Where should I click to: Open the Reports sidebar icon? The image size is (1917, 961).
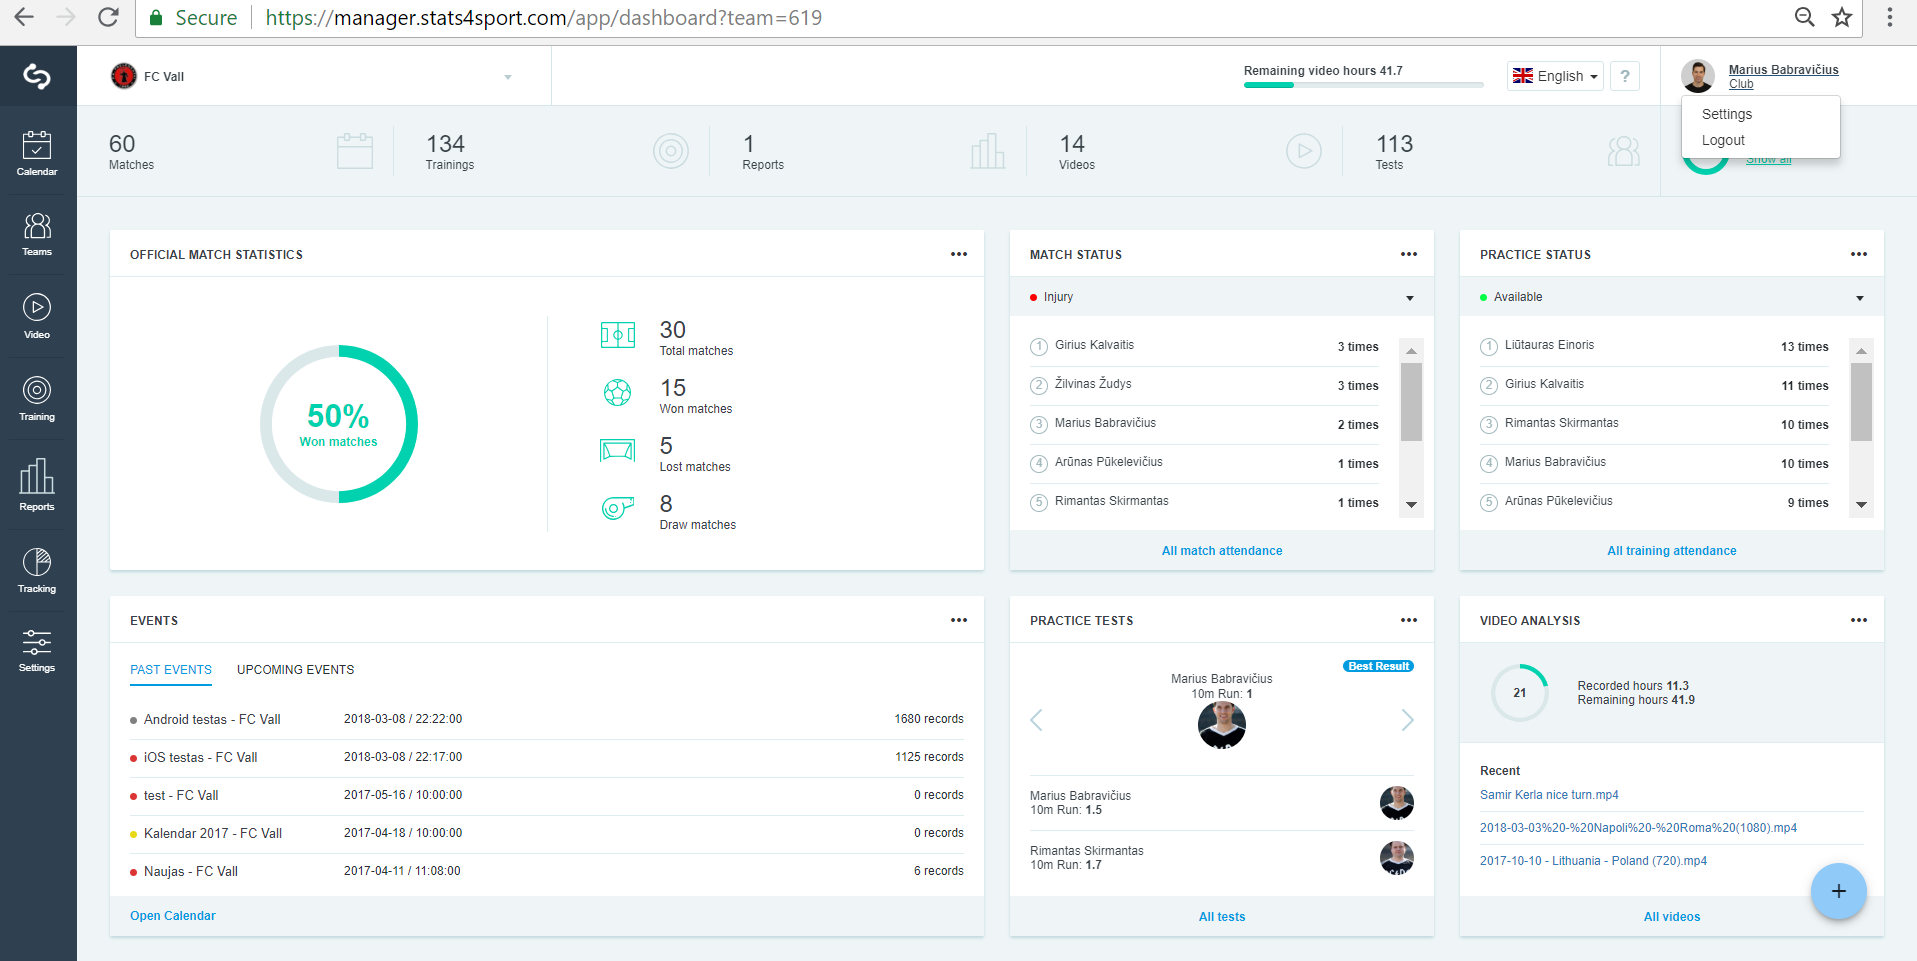coord(37,484)
